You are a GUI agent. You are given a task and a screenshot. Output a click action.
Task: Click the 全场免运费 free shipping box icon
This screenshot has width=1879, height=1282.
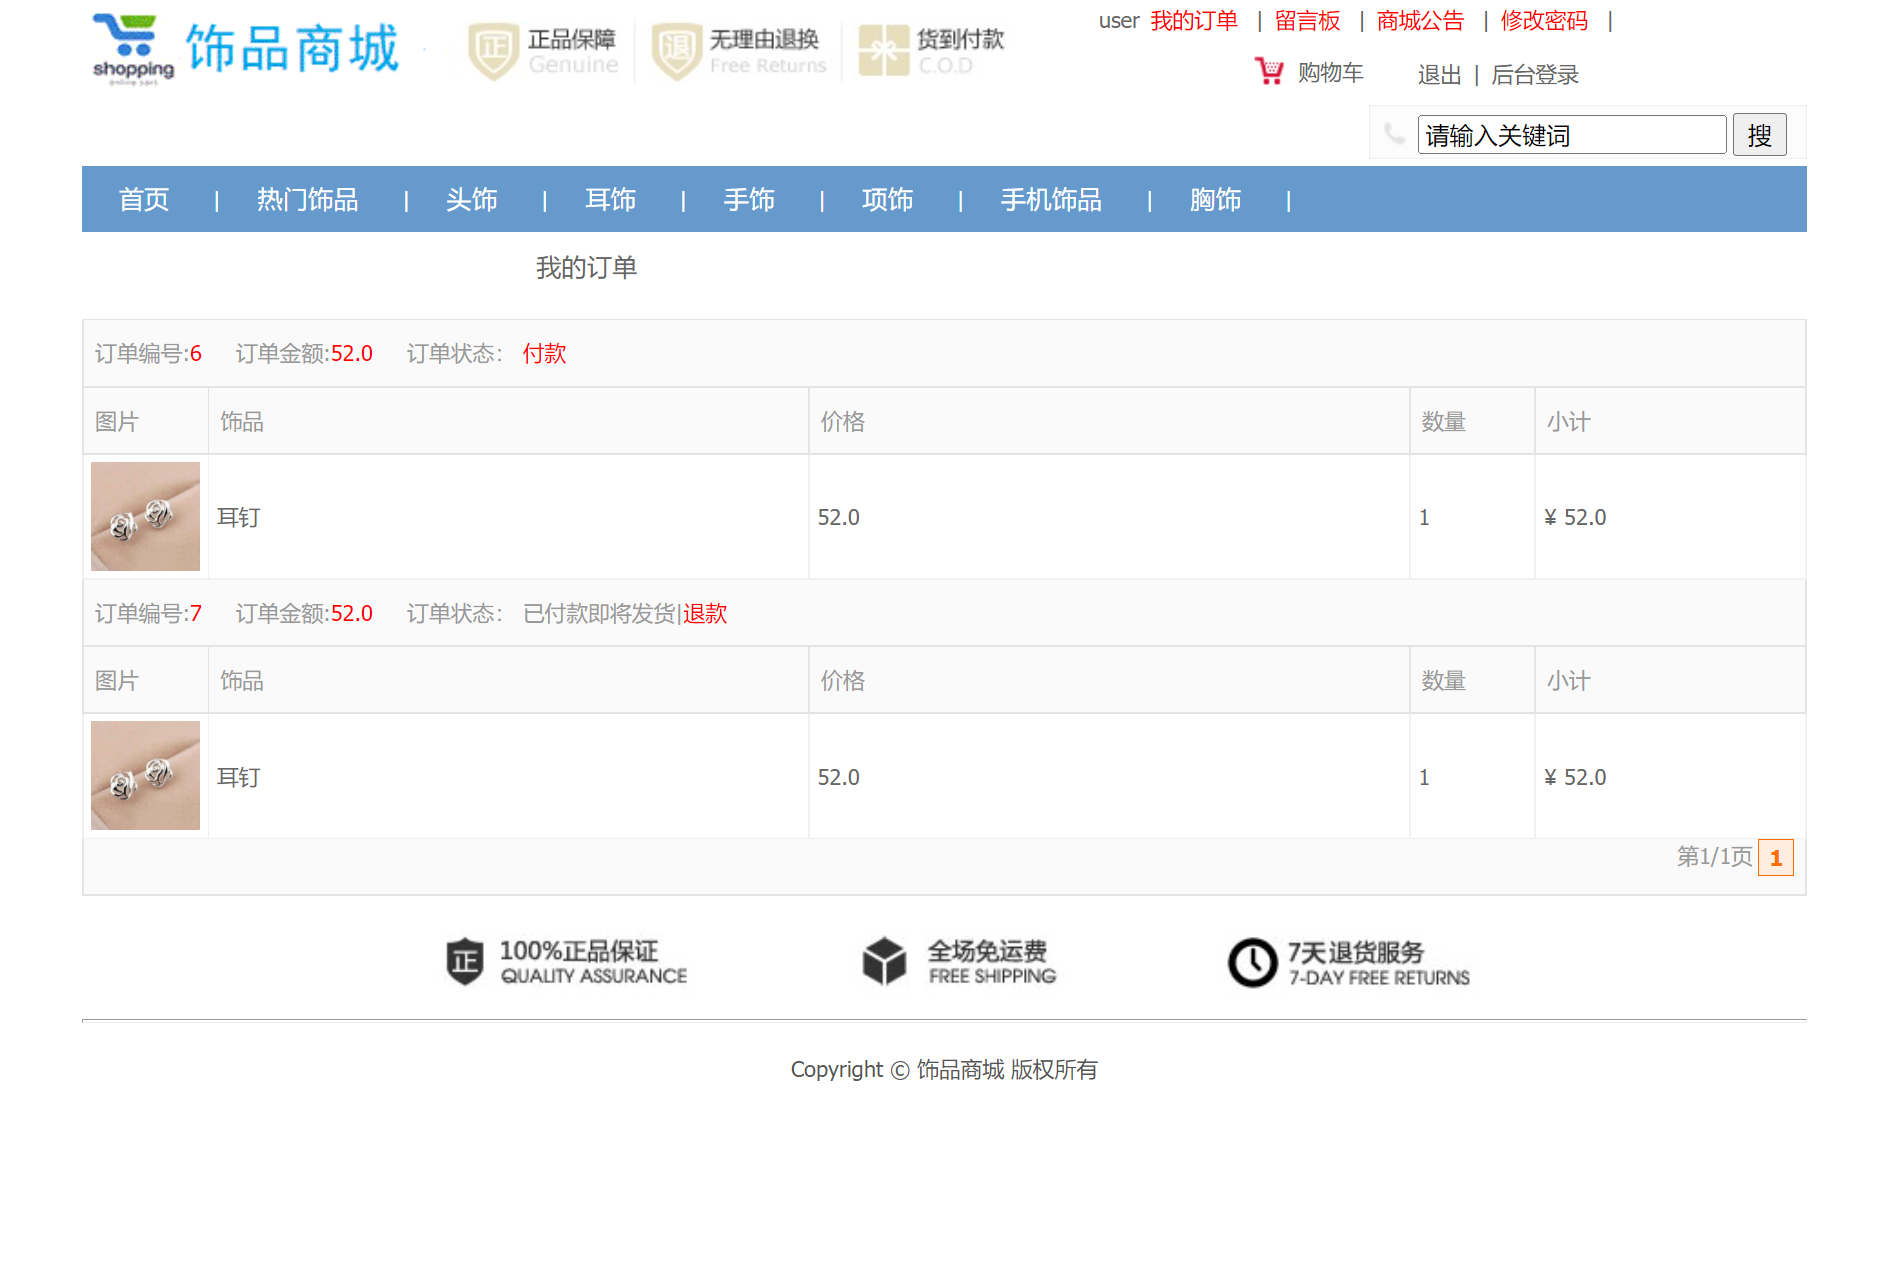tap(884, 961)
